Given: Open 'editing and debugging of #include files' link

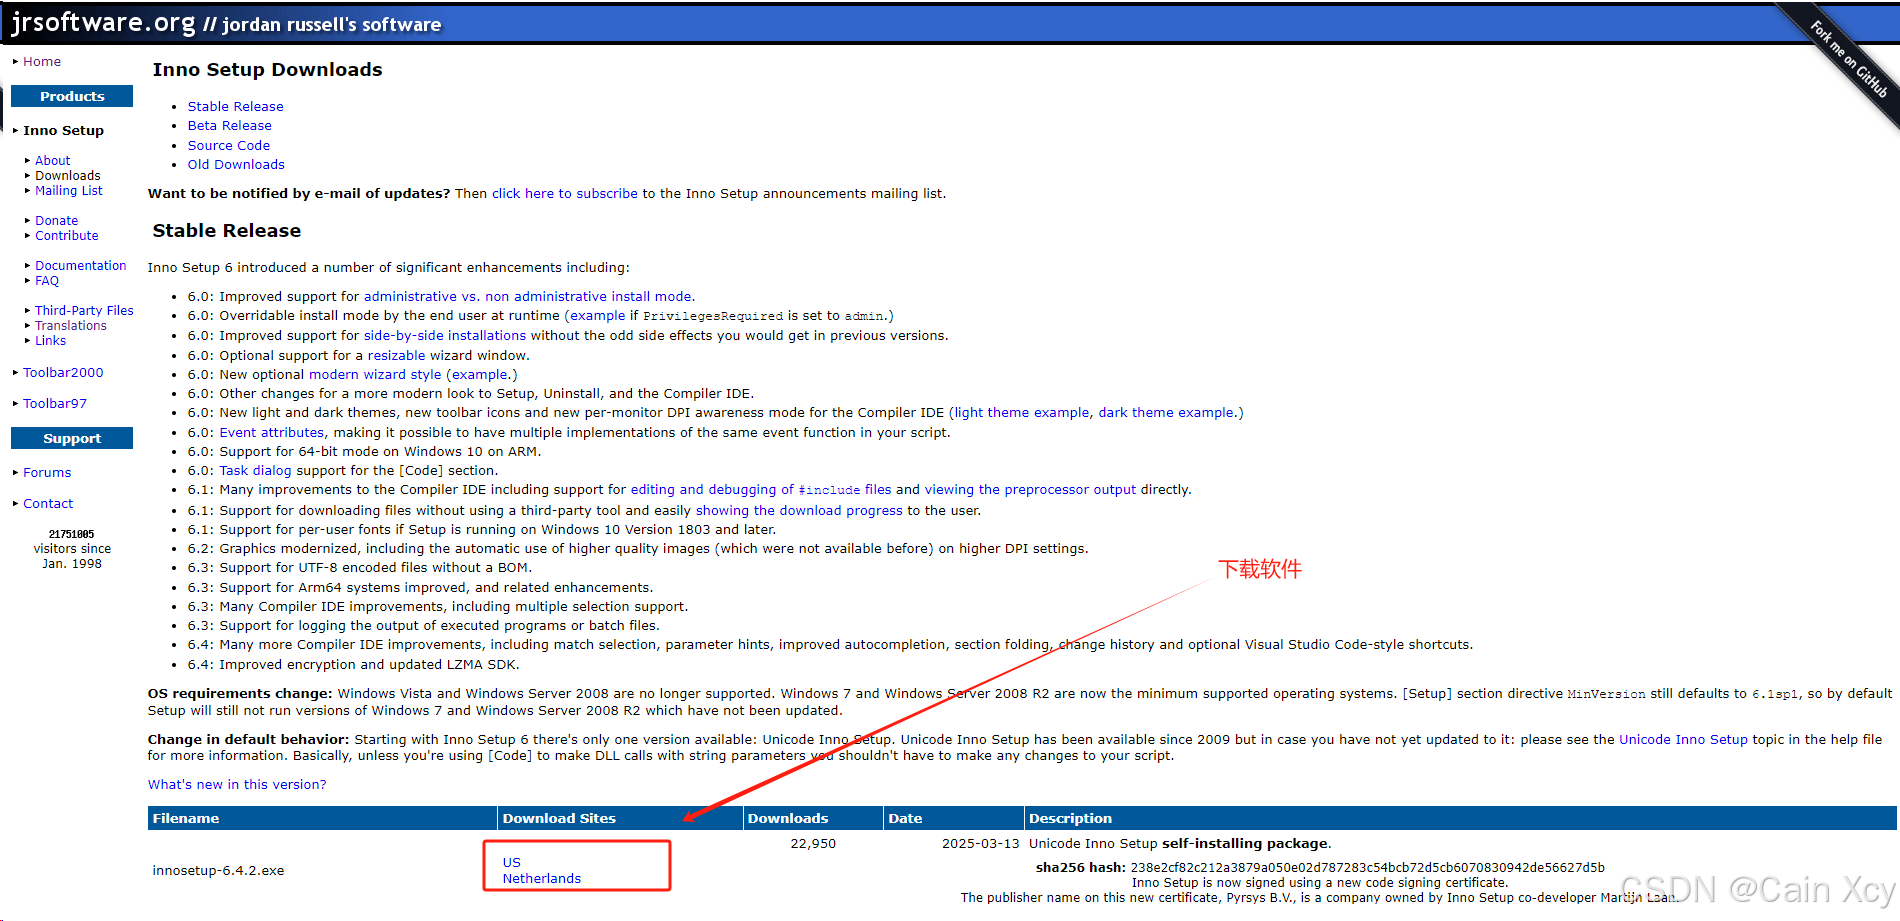Looking at the screenshot, I should (x=760, y=490).
